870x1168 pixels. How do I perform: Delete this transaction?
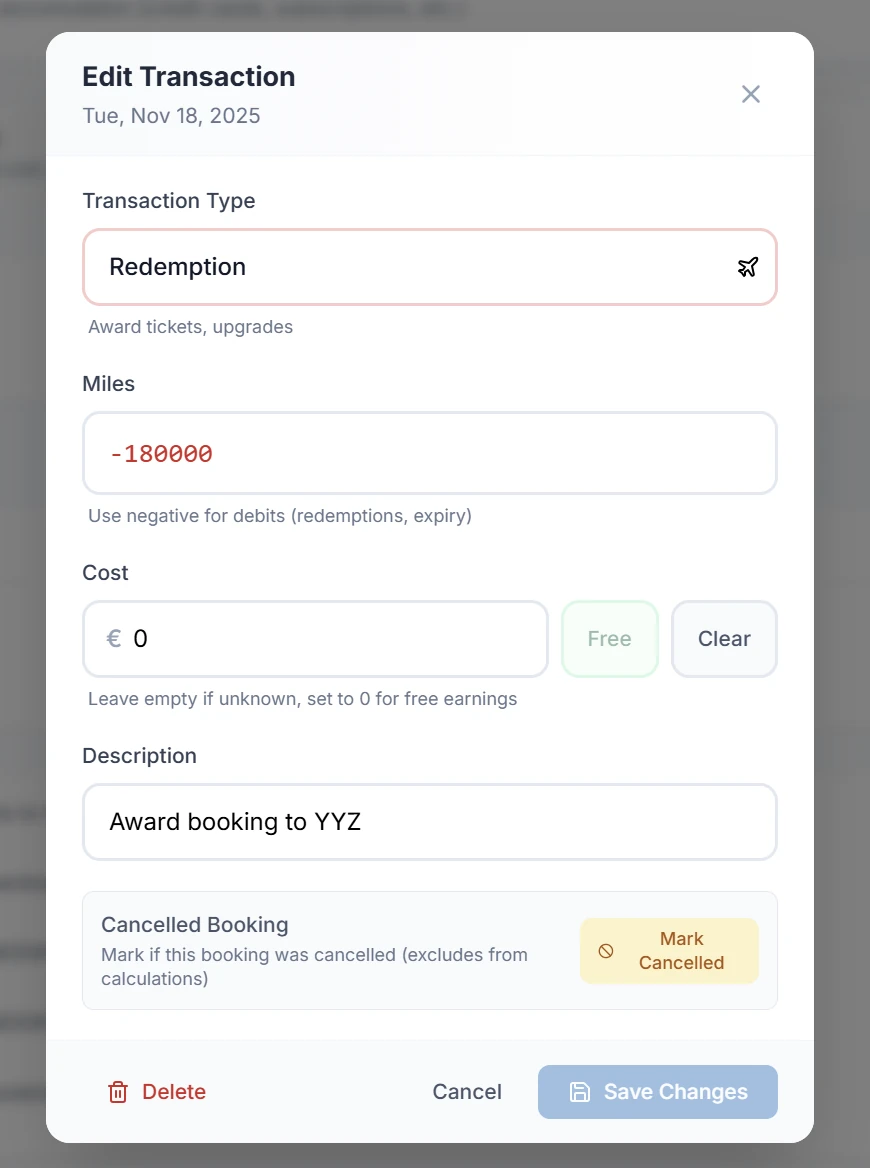(x=156, y=1092)
